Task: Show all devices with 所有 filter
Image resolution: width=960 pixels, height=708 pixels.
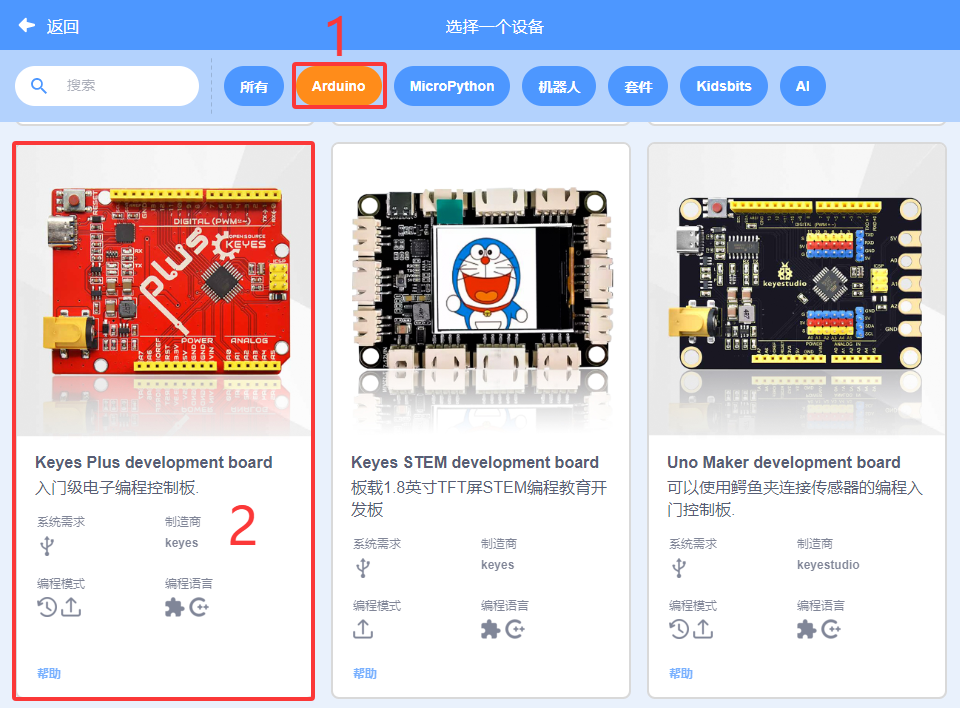Action: pos(253,86)
